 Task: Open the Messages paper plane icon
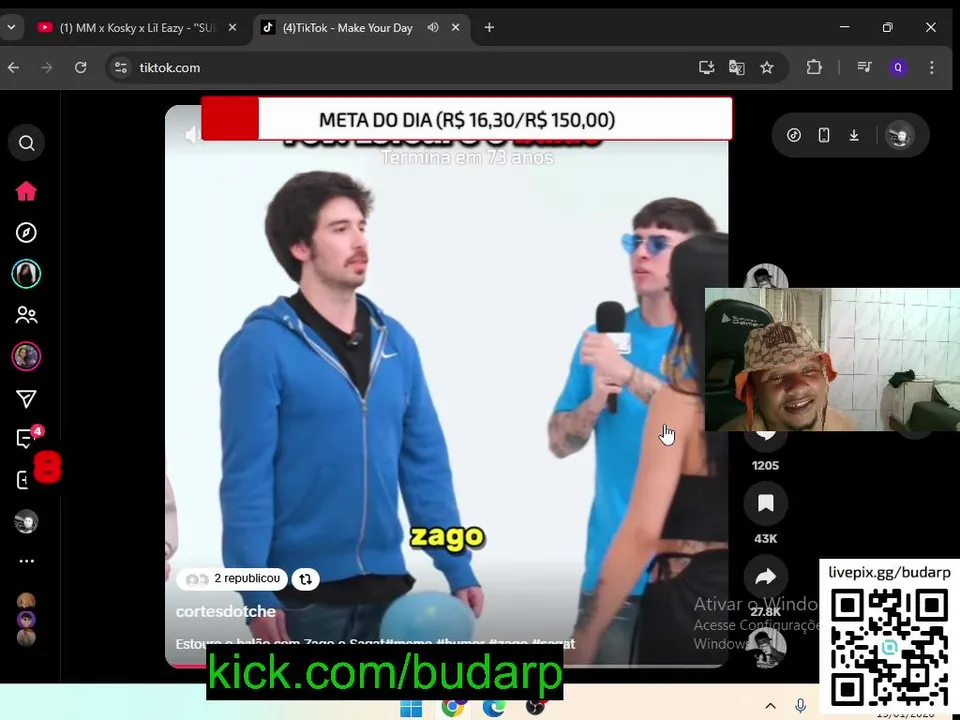click(x=26, y=399)
